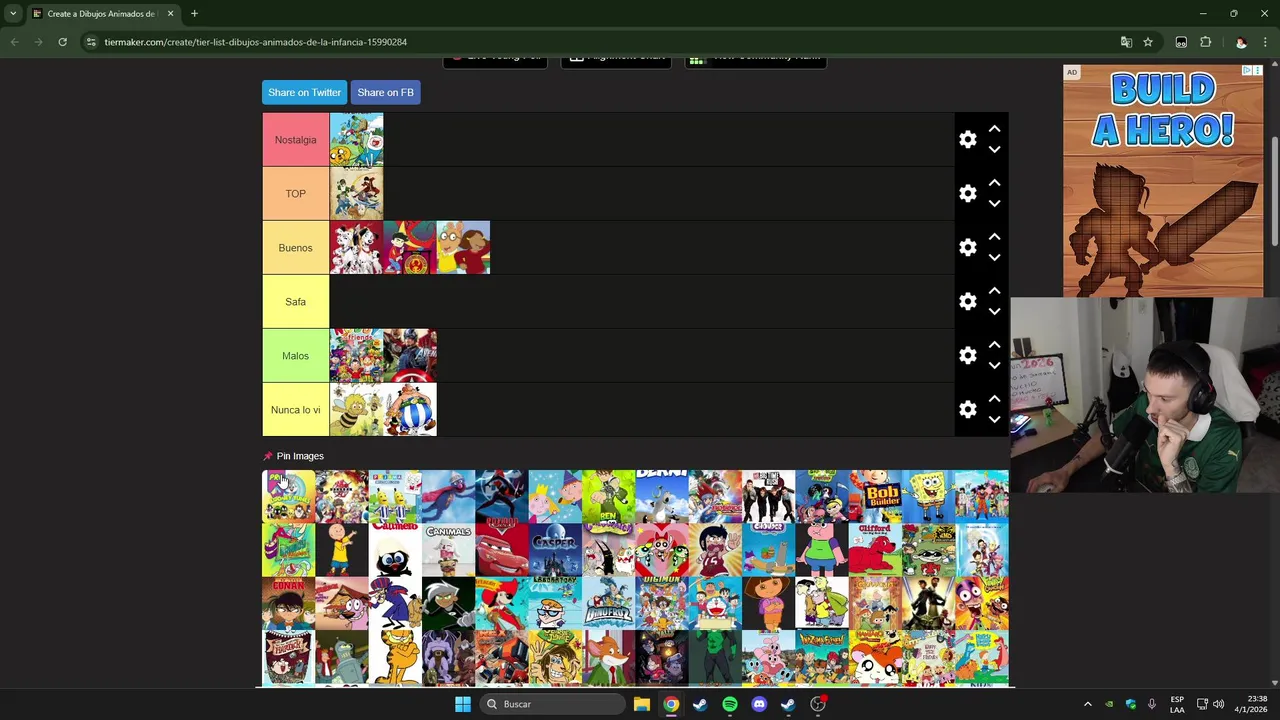This screenshot has width=1280, height=720.
Task: Move the TOP row up with its arrow
Action: pyautogui.click(x=994, y=183)
